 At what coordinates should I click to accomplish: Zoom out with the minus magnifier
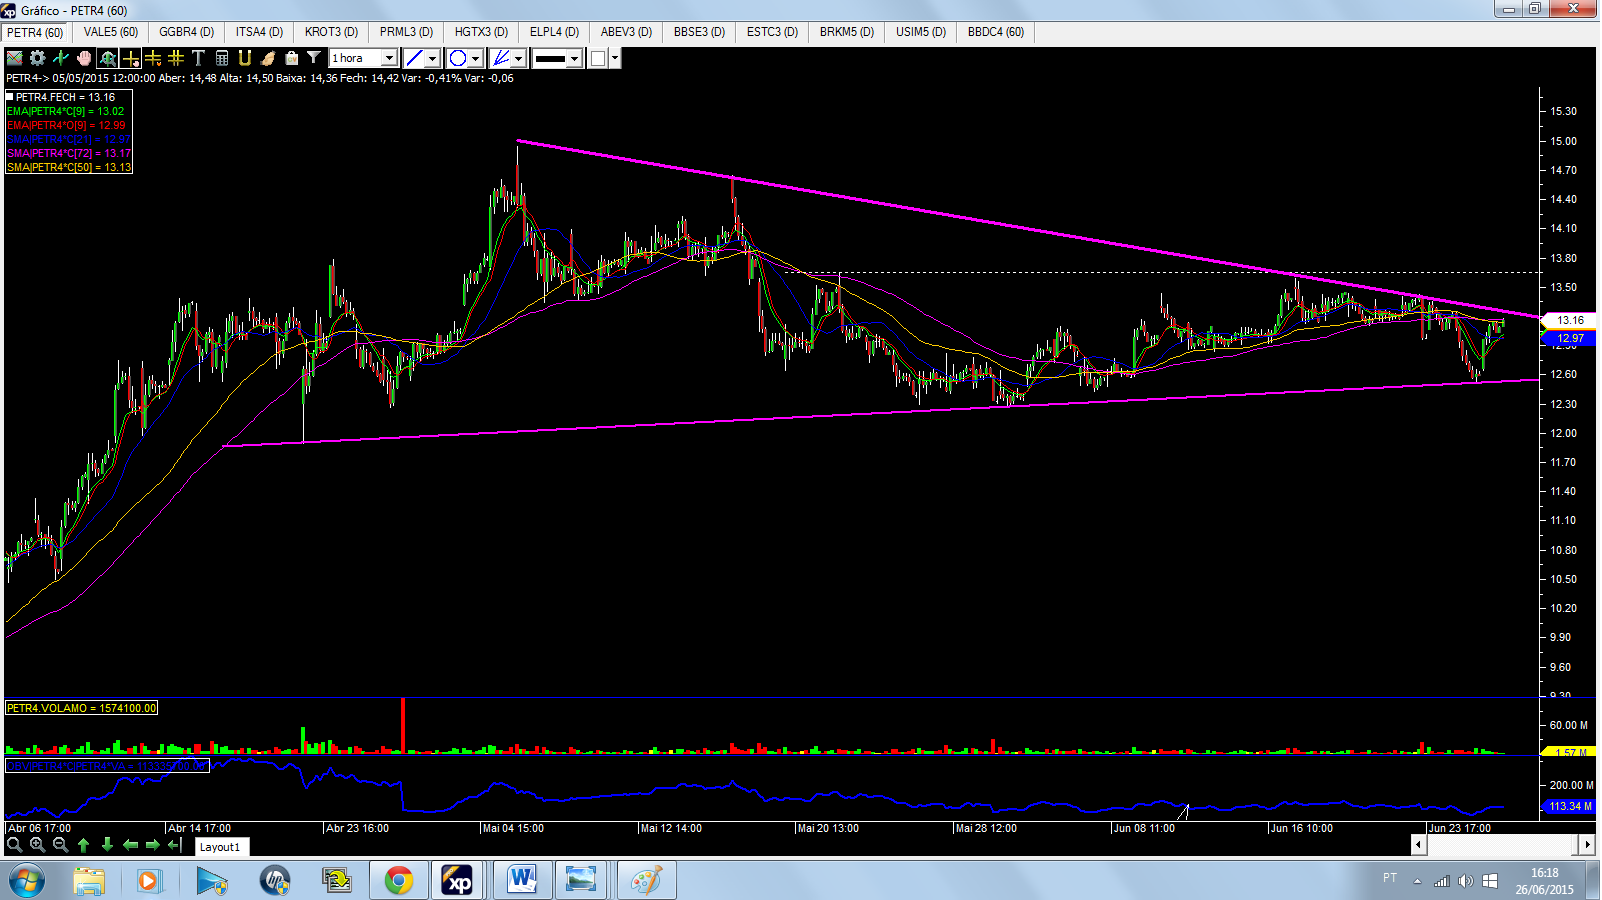(60, 845)
